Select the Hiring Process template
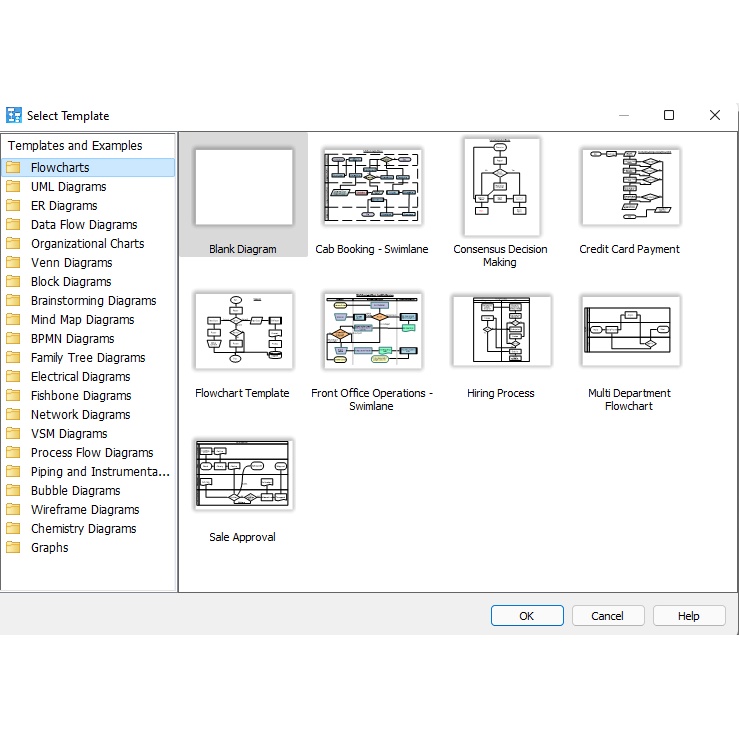Screen dimensions: 739x739 point(500,330)
